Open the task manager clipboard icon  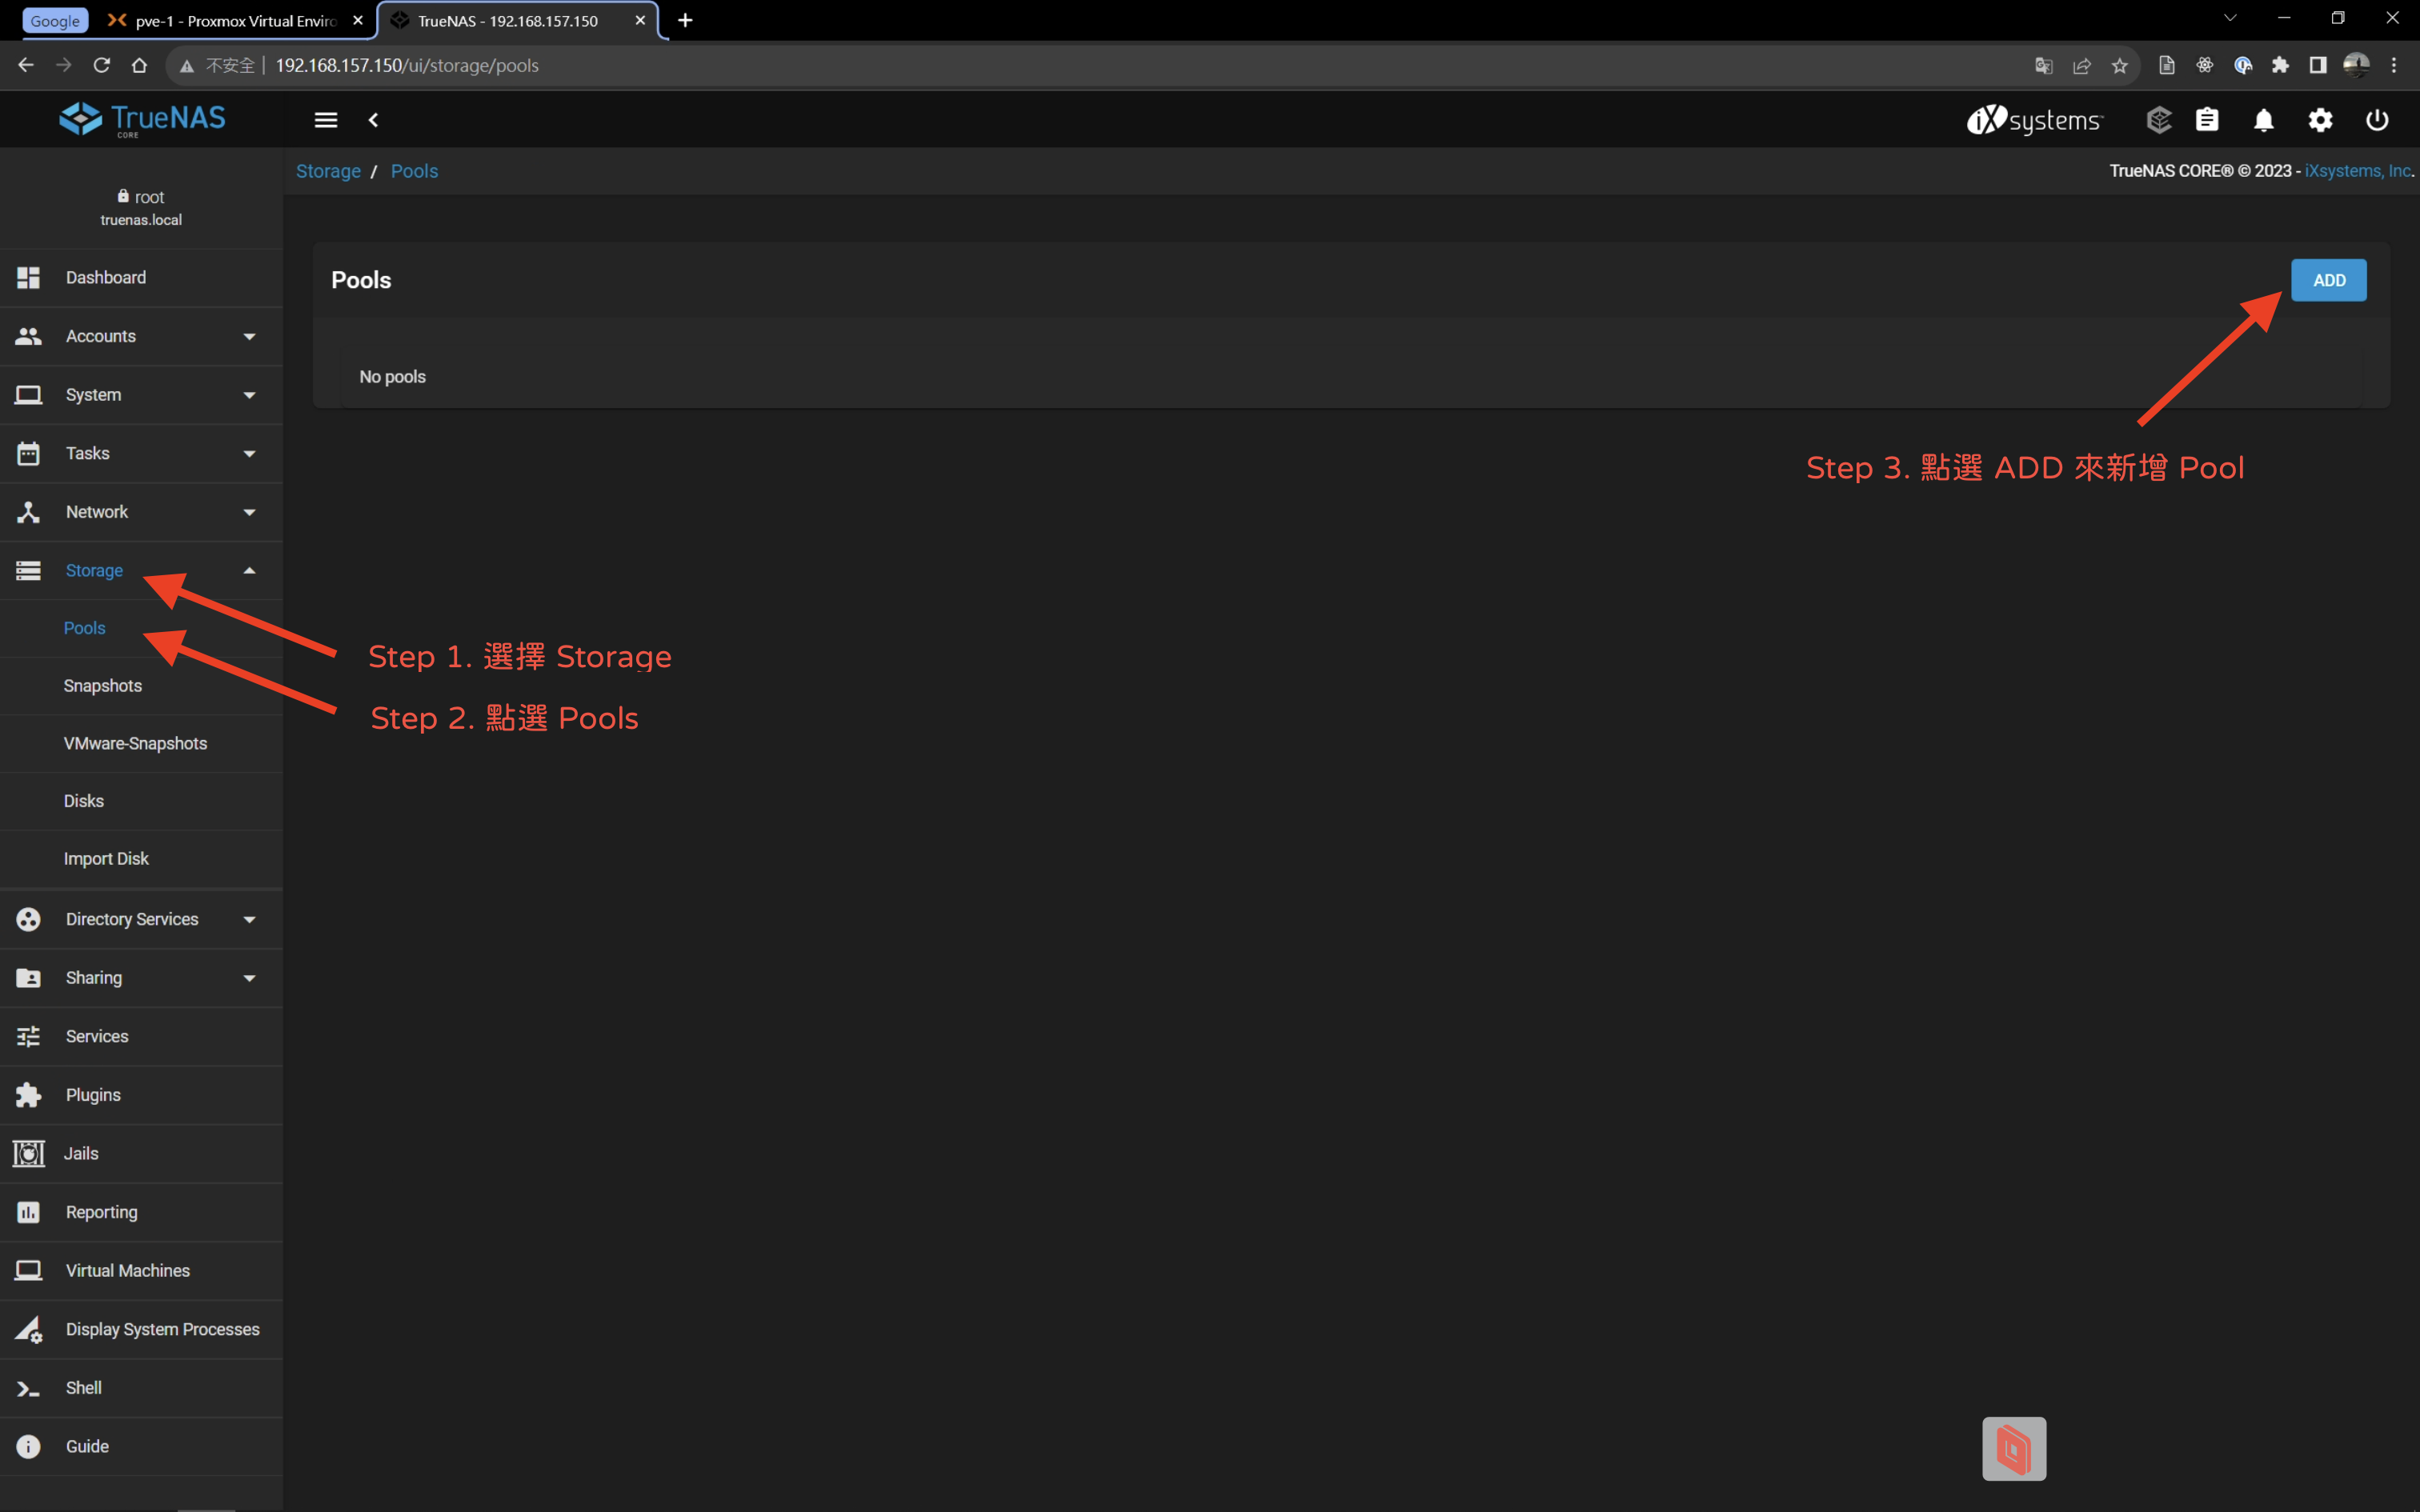click(x=2207, y=120)
